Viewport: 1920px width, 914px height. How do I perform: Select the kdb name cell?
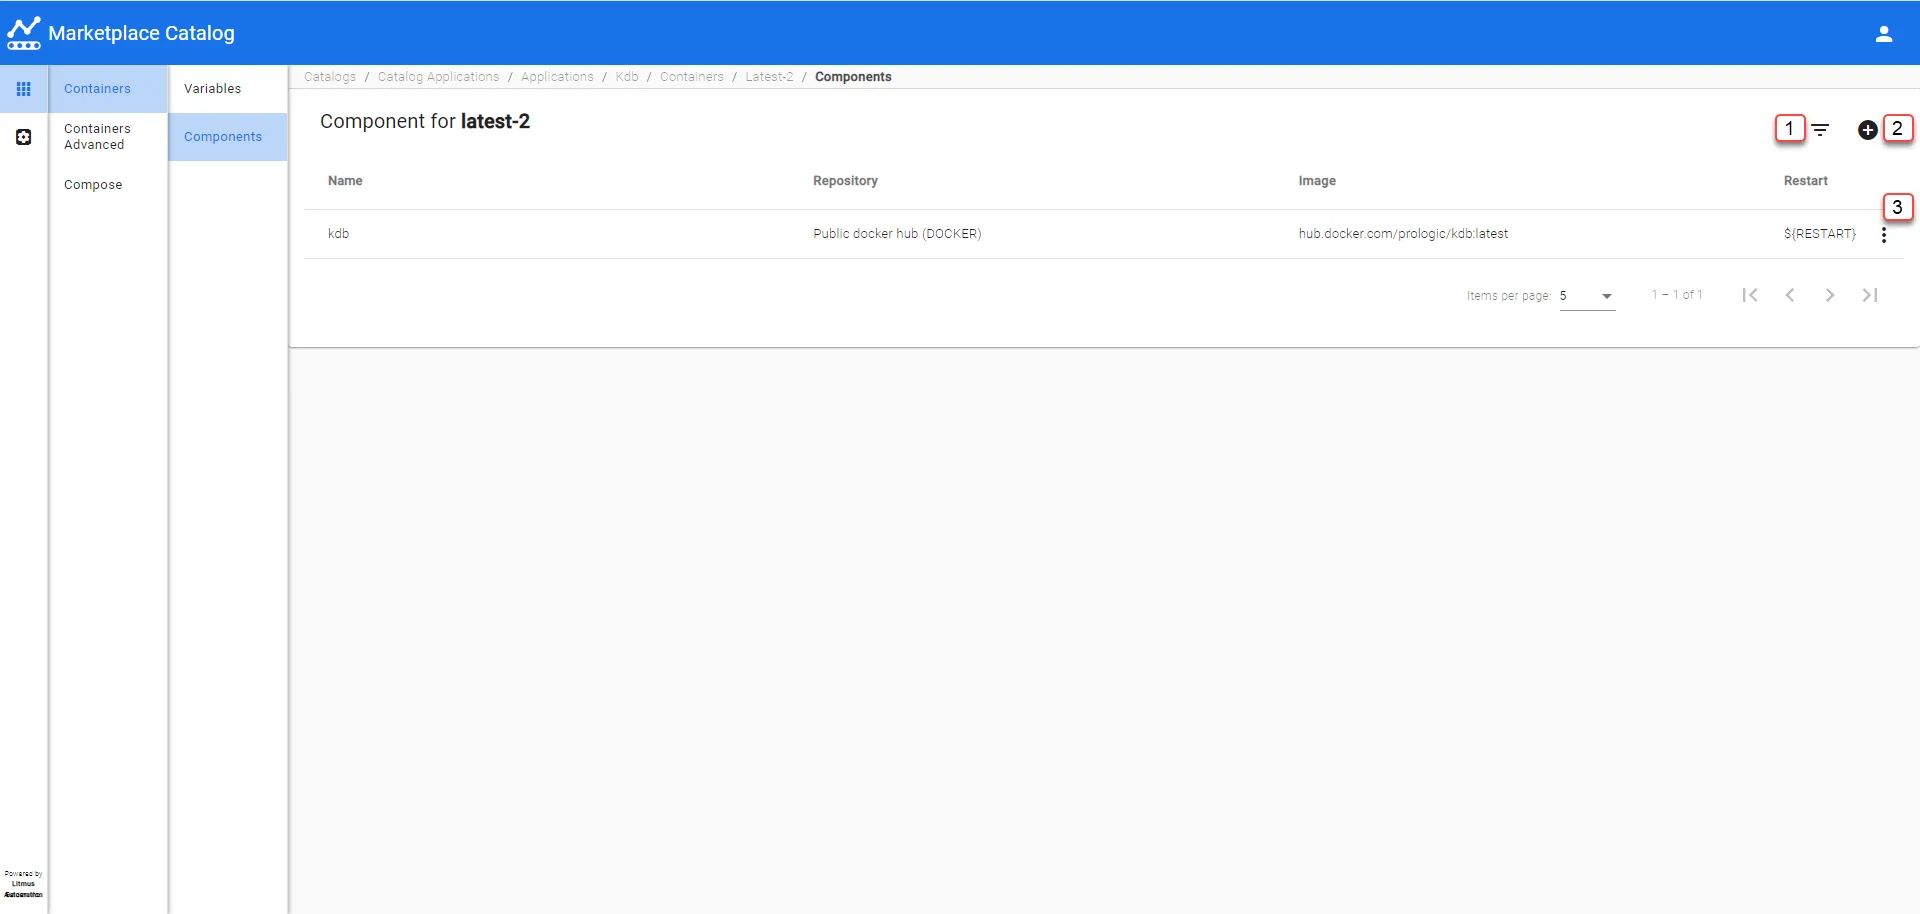pos(338,234)
